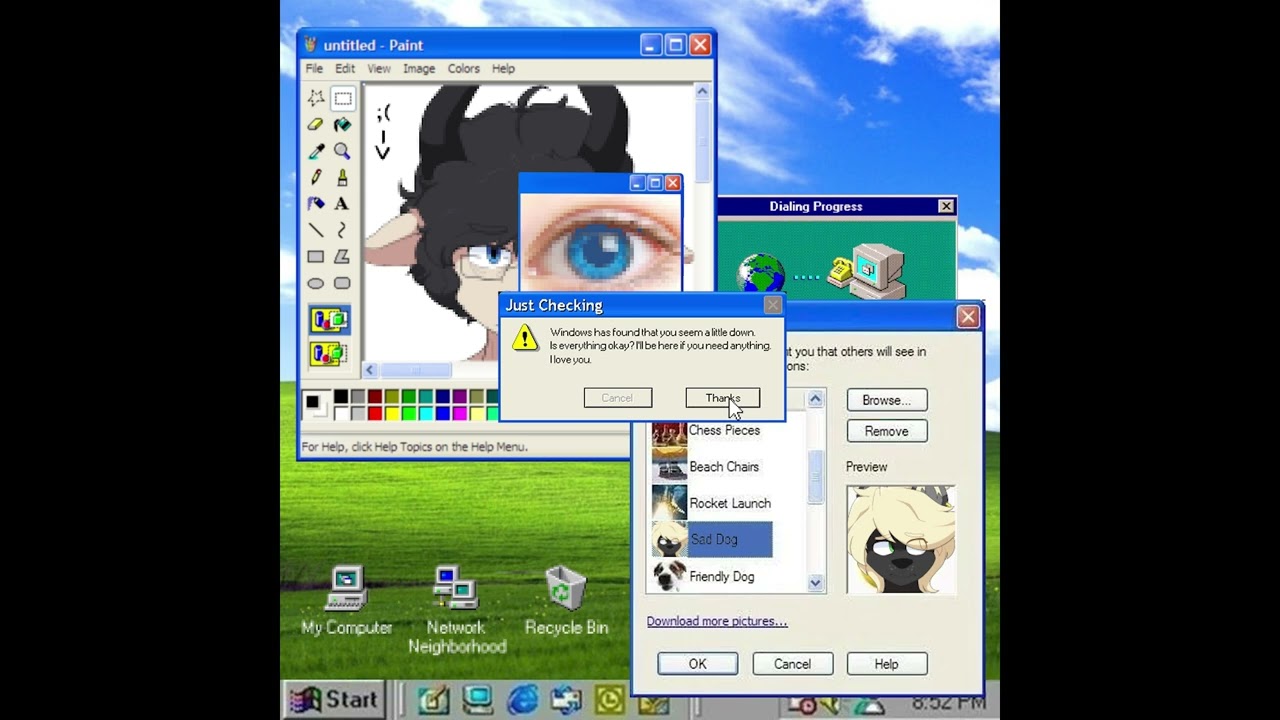This screenshot has width=1280, height=720.
Task: Open the File menu in Paint
Action: 314,69
